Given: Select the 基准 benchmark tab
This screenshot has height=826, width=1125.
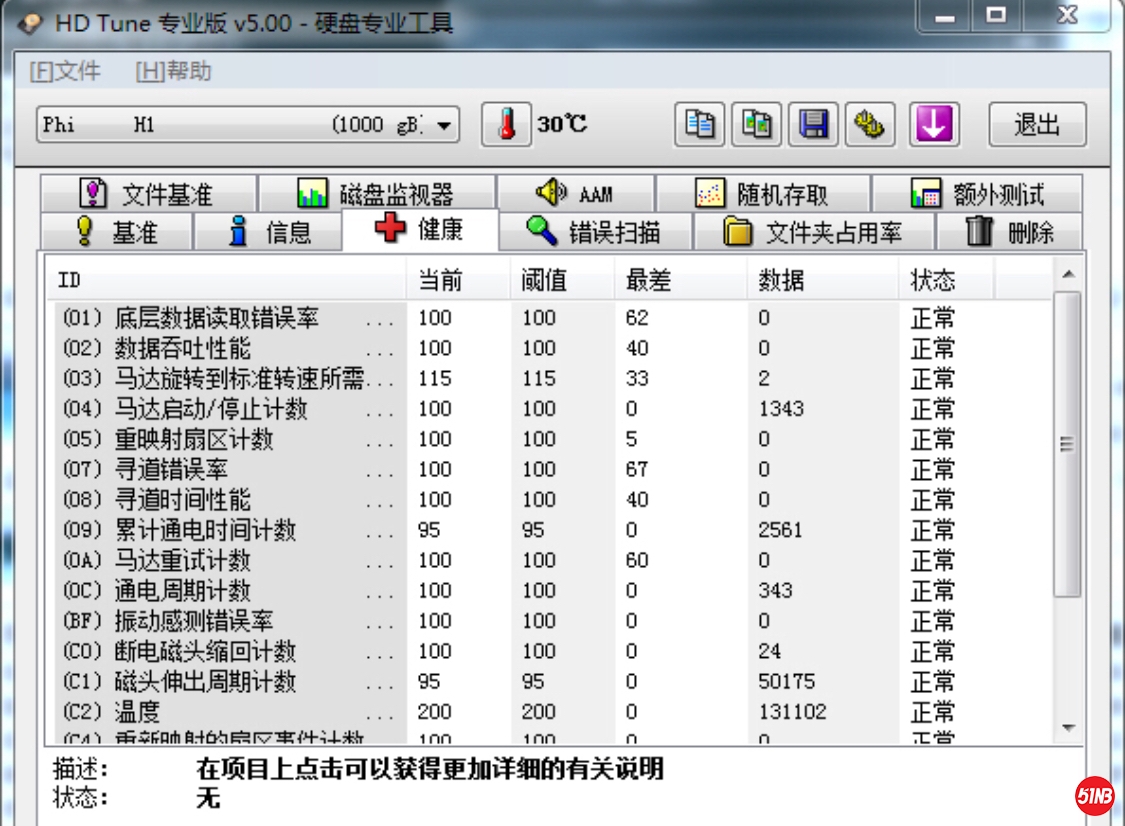Looking at the screenshot, I should coord(117,232).
